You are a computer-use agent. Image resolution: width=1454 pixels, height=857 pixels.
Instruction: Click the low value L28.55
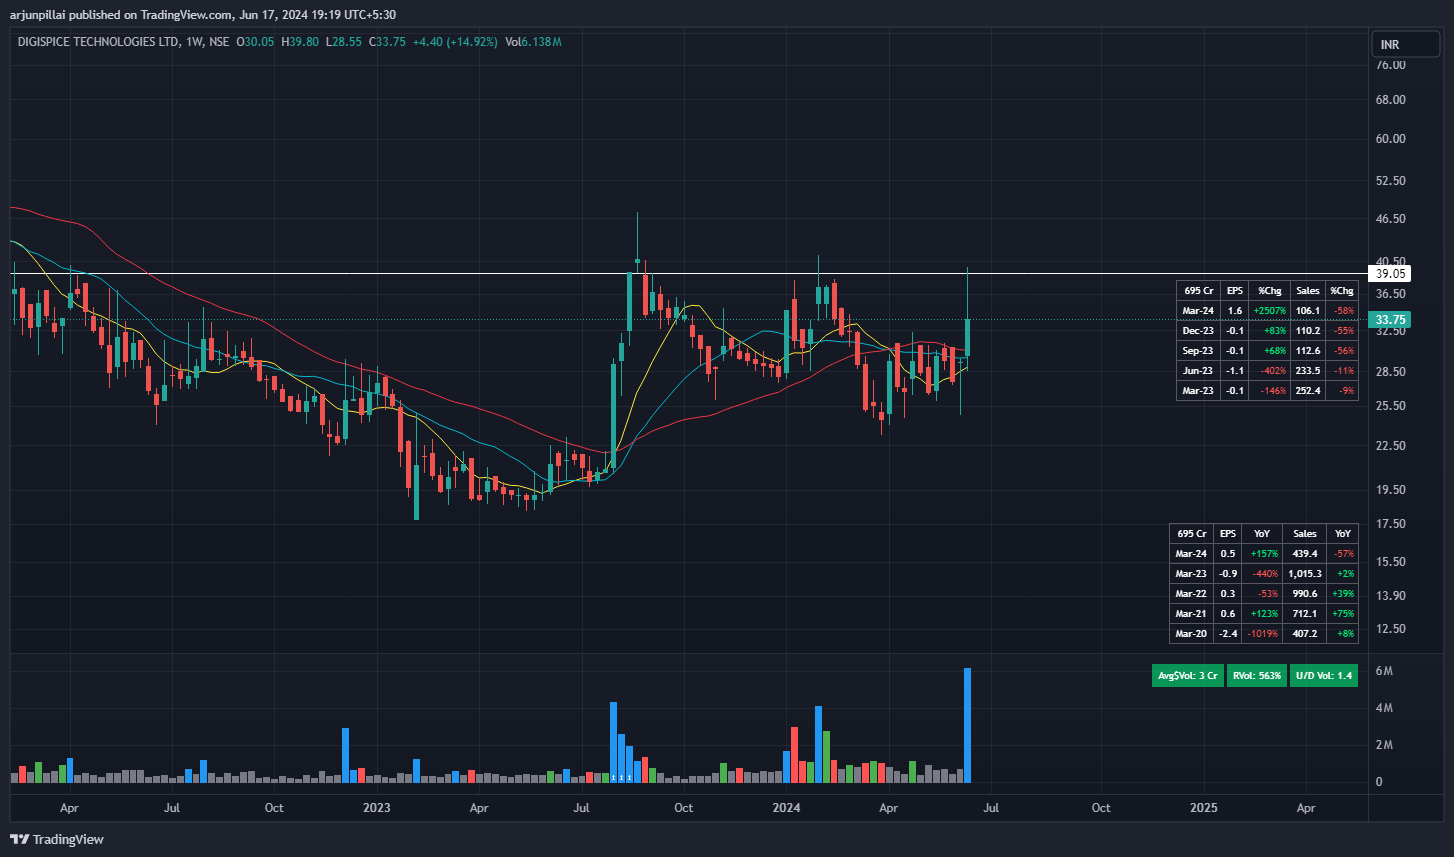click(x=344, y=42)
